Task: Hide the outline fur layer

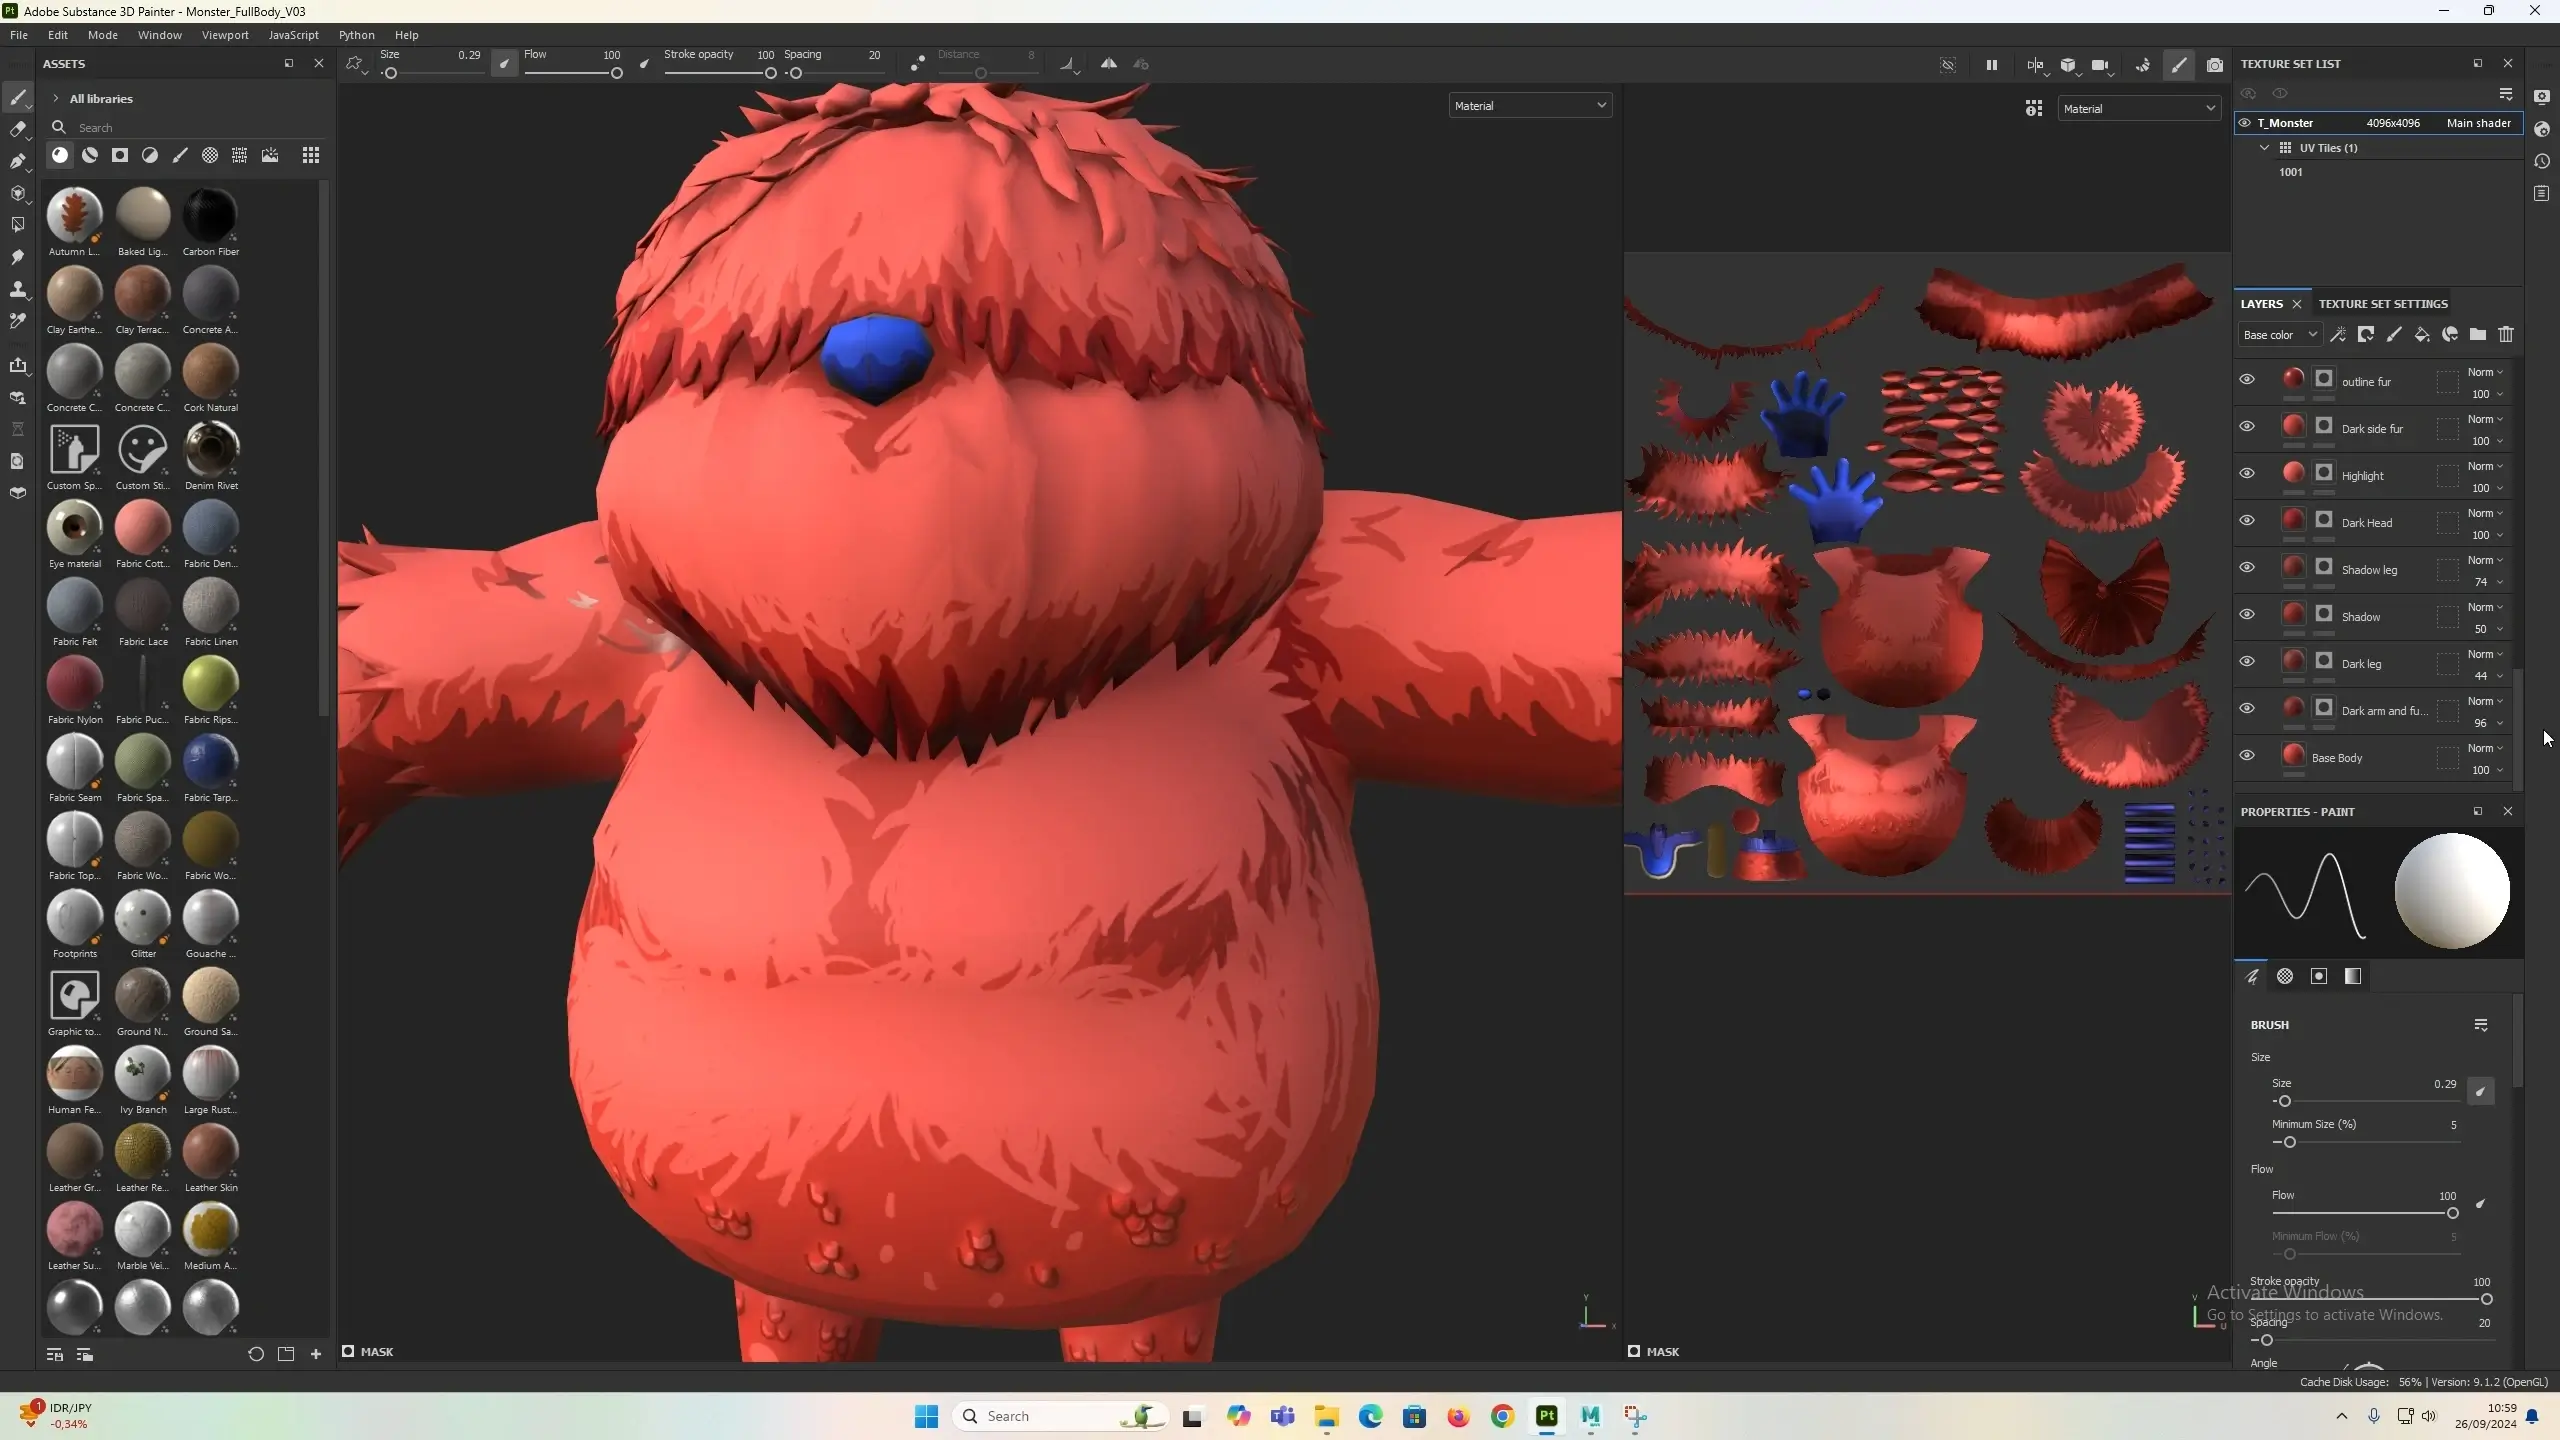Action: (x=2247, y=380)
